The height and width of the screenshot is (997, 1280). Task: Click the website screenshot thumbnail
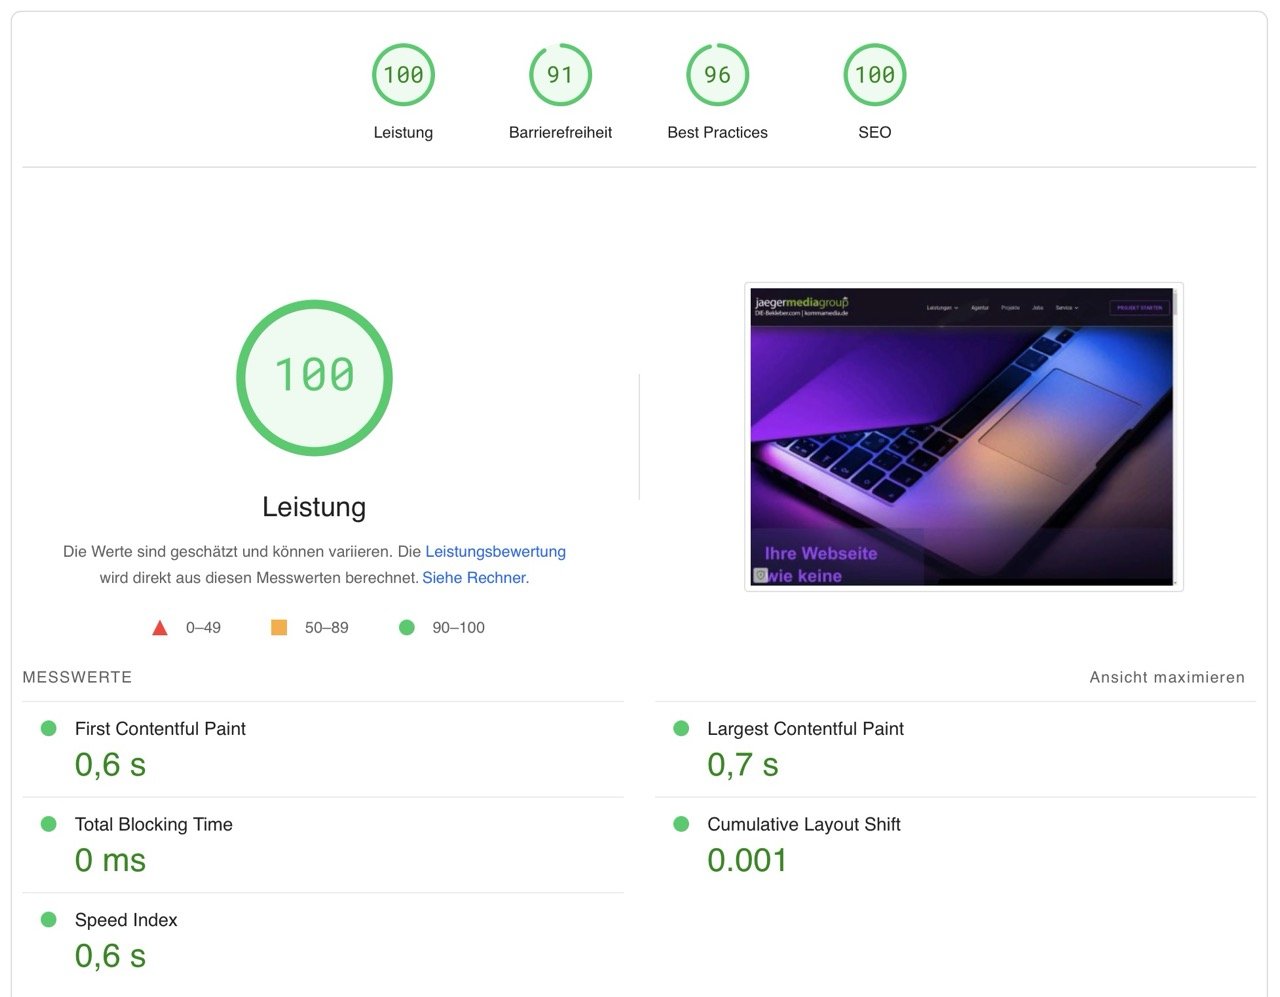coord(963,437)
